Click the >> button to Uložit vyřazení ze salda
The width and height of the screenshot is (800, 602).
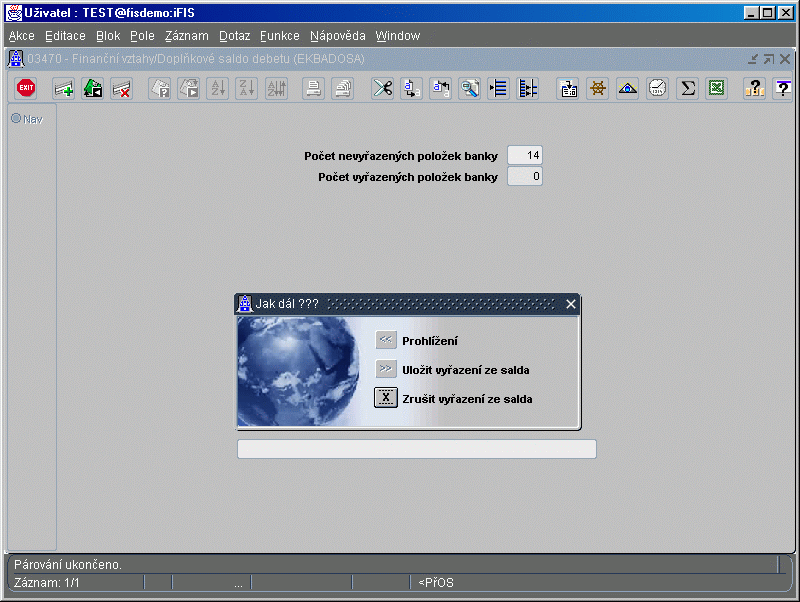386,369
